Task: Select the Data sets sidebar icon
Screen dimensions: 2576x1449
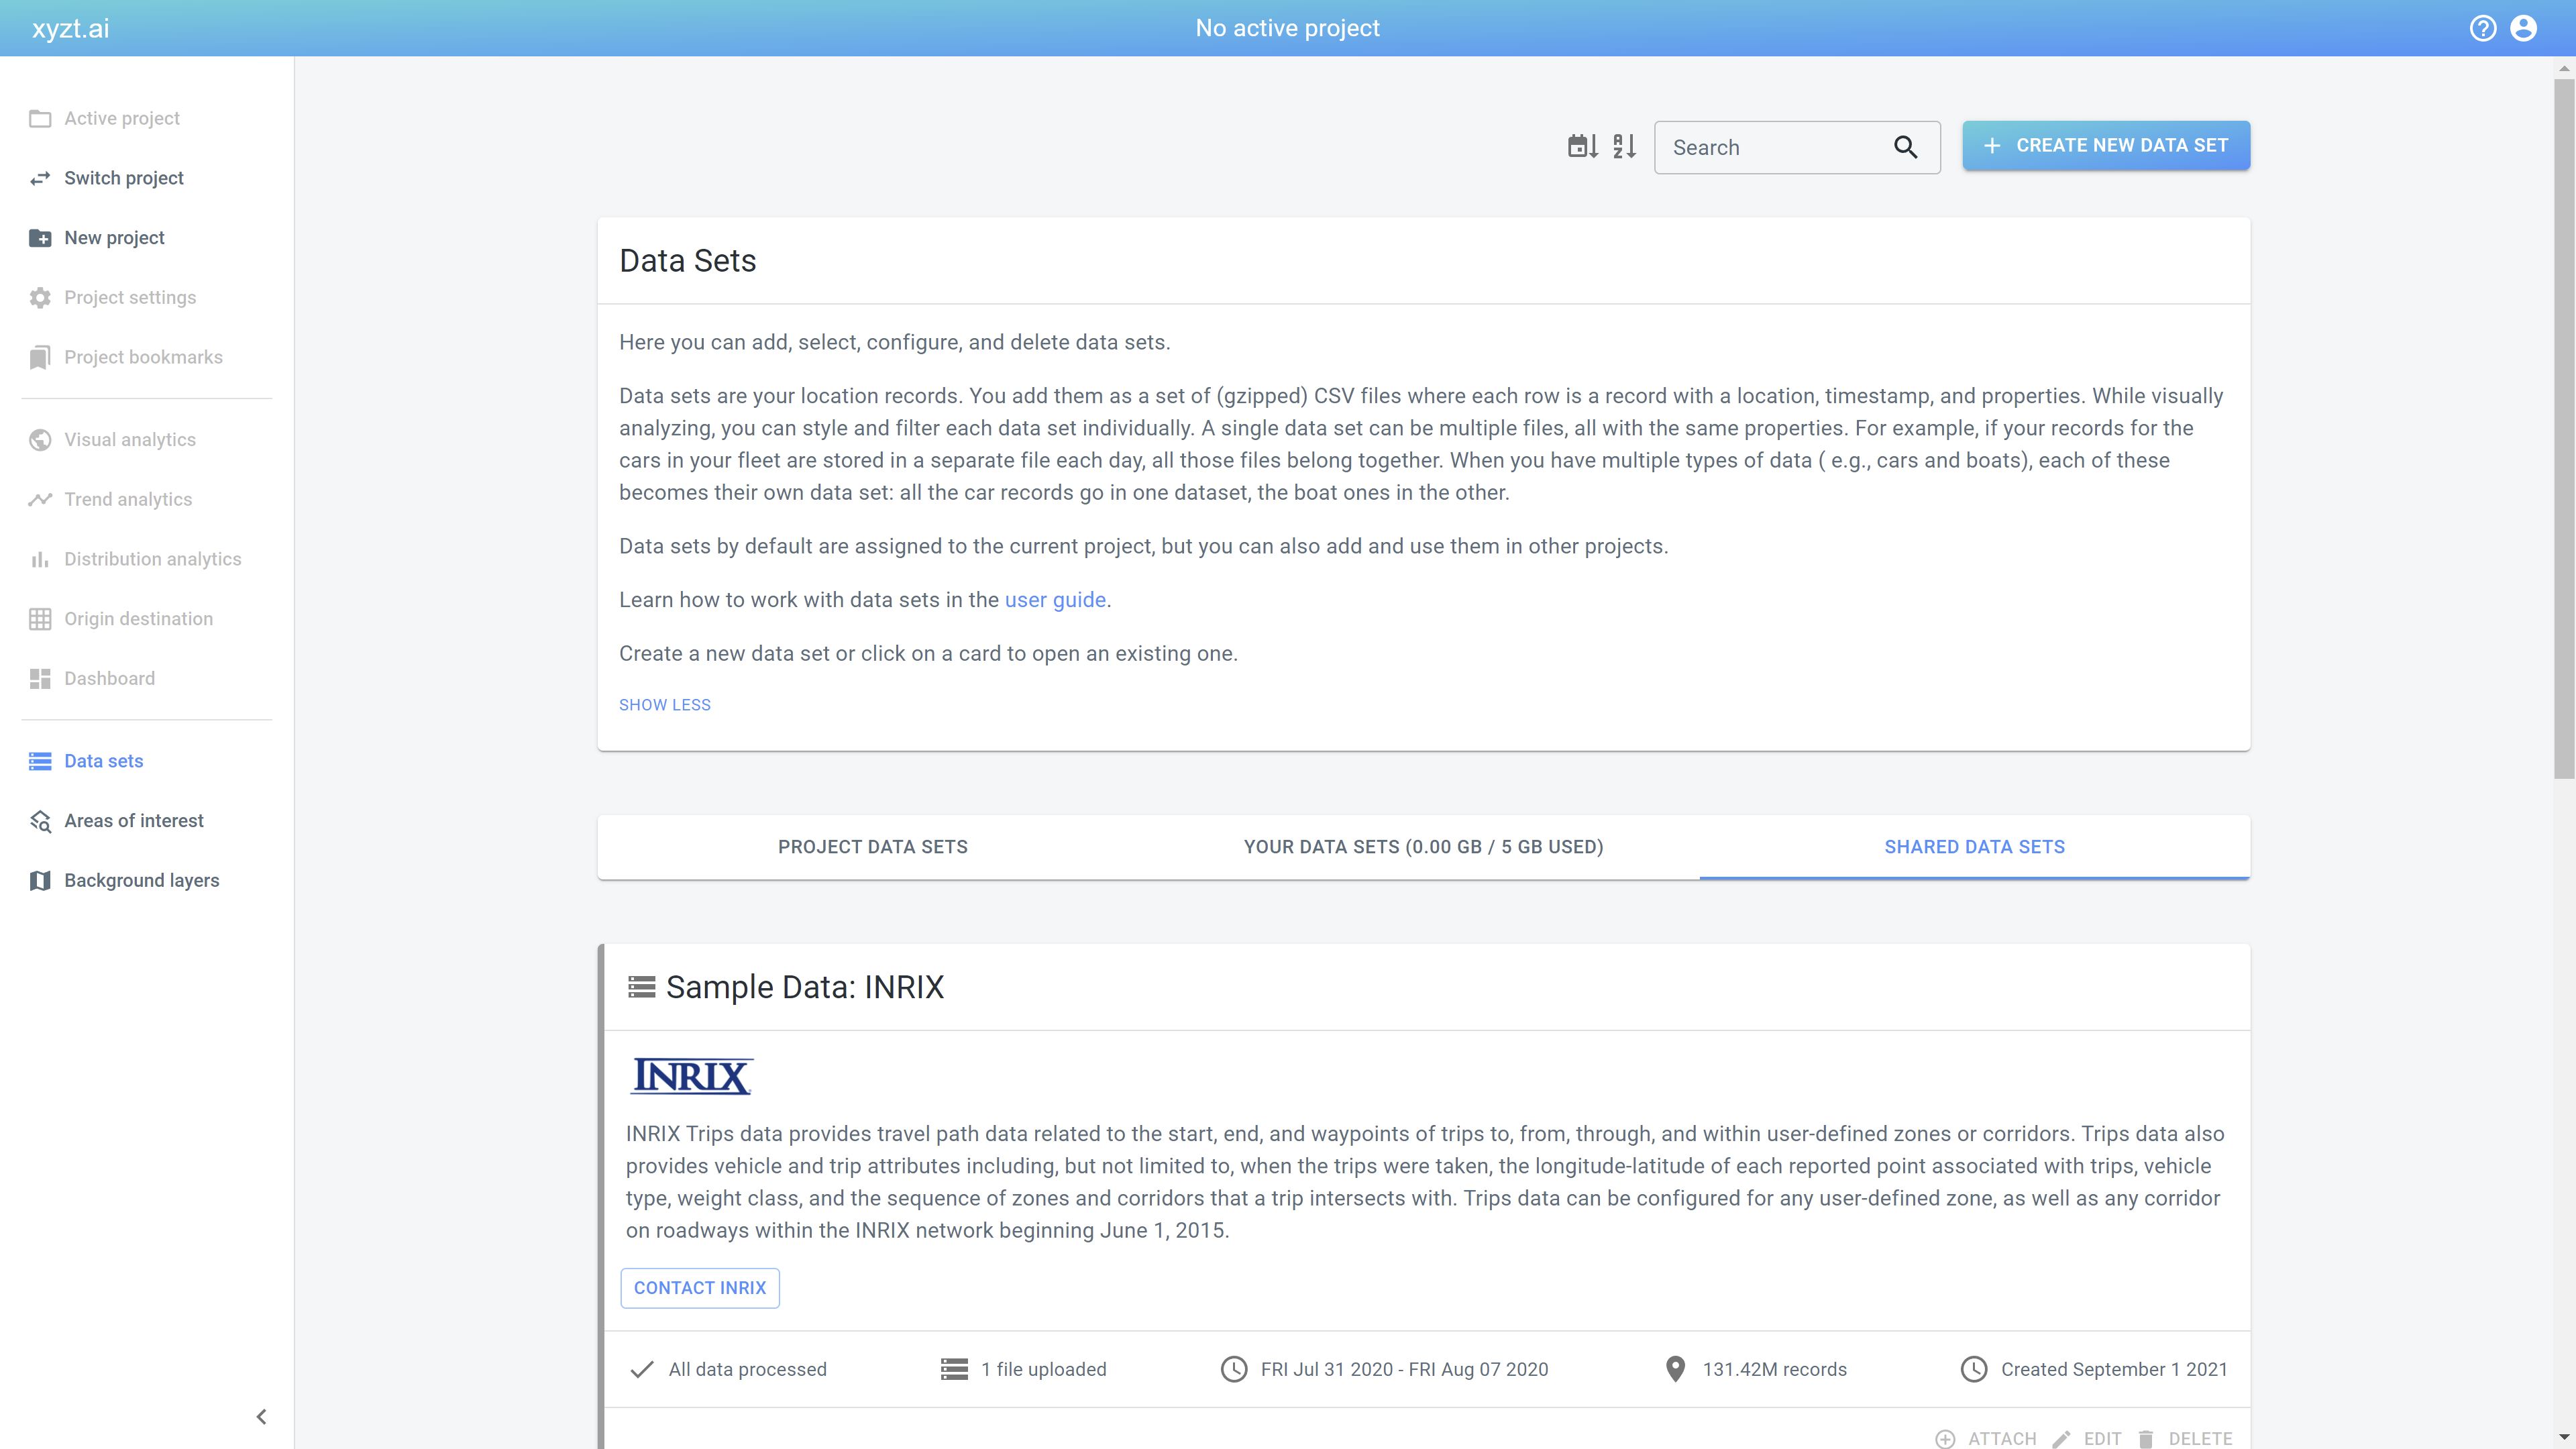Action: 40,761
